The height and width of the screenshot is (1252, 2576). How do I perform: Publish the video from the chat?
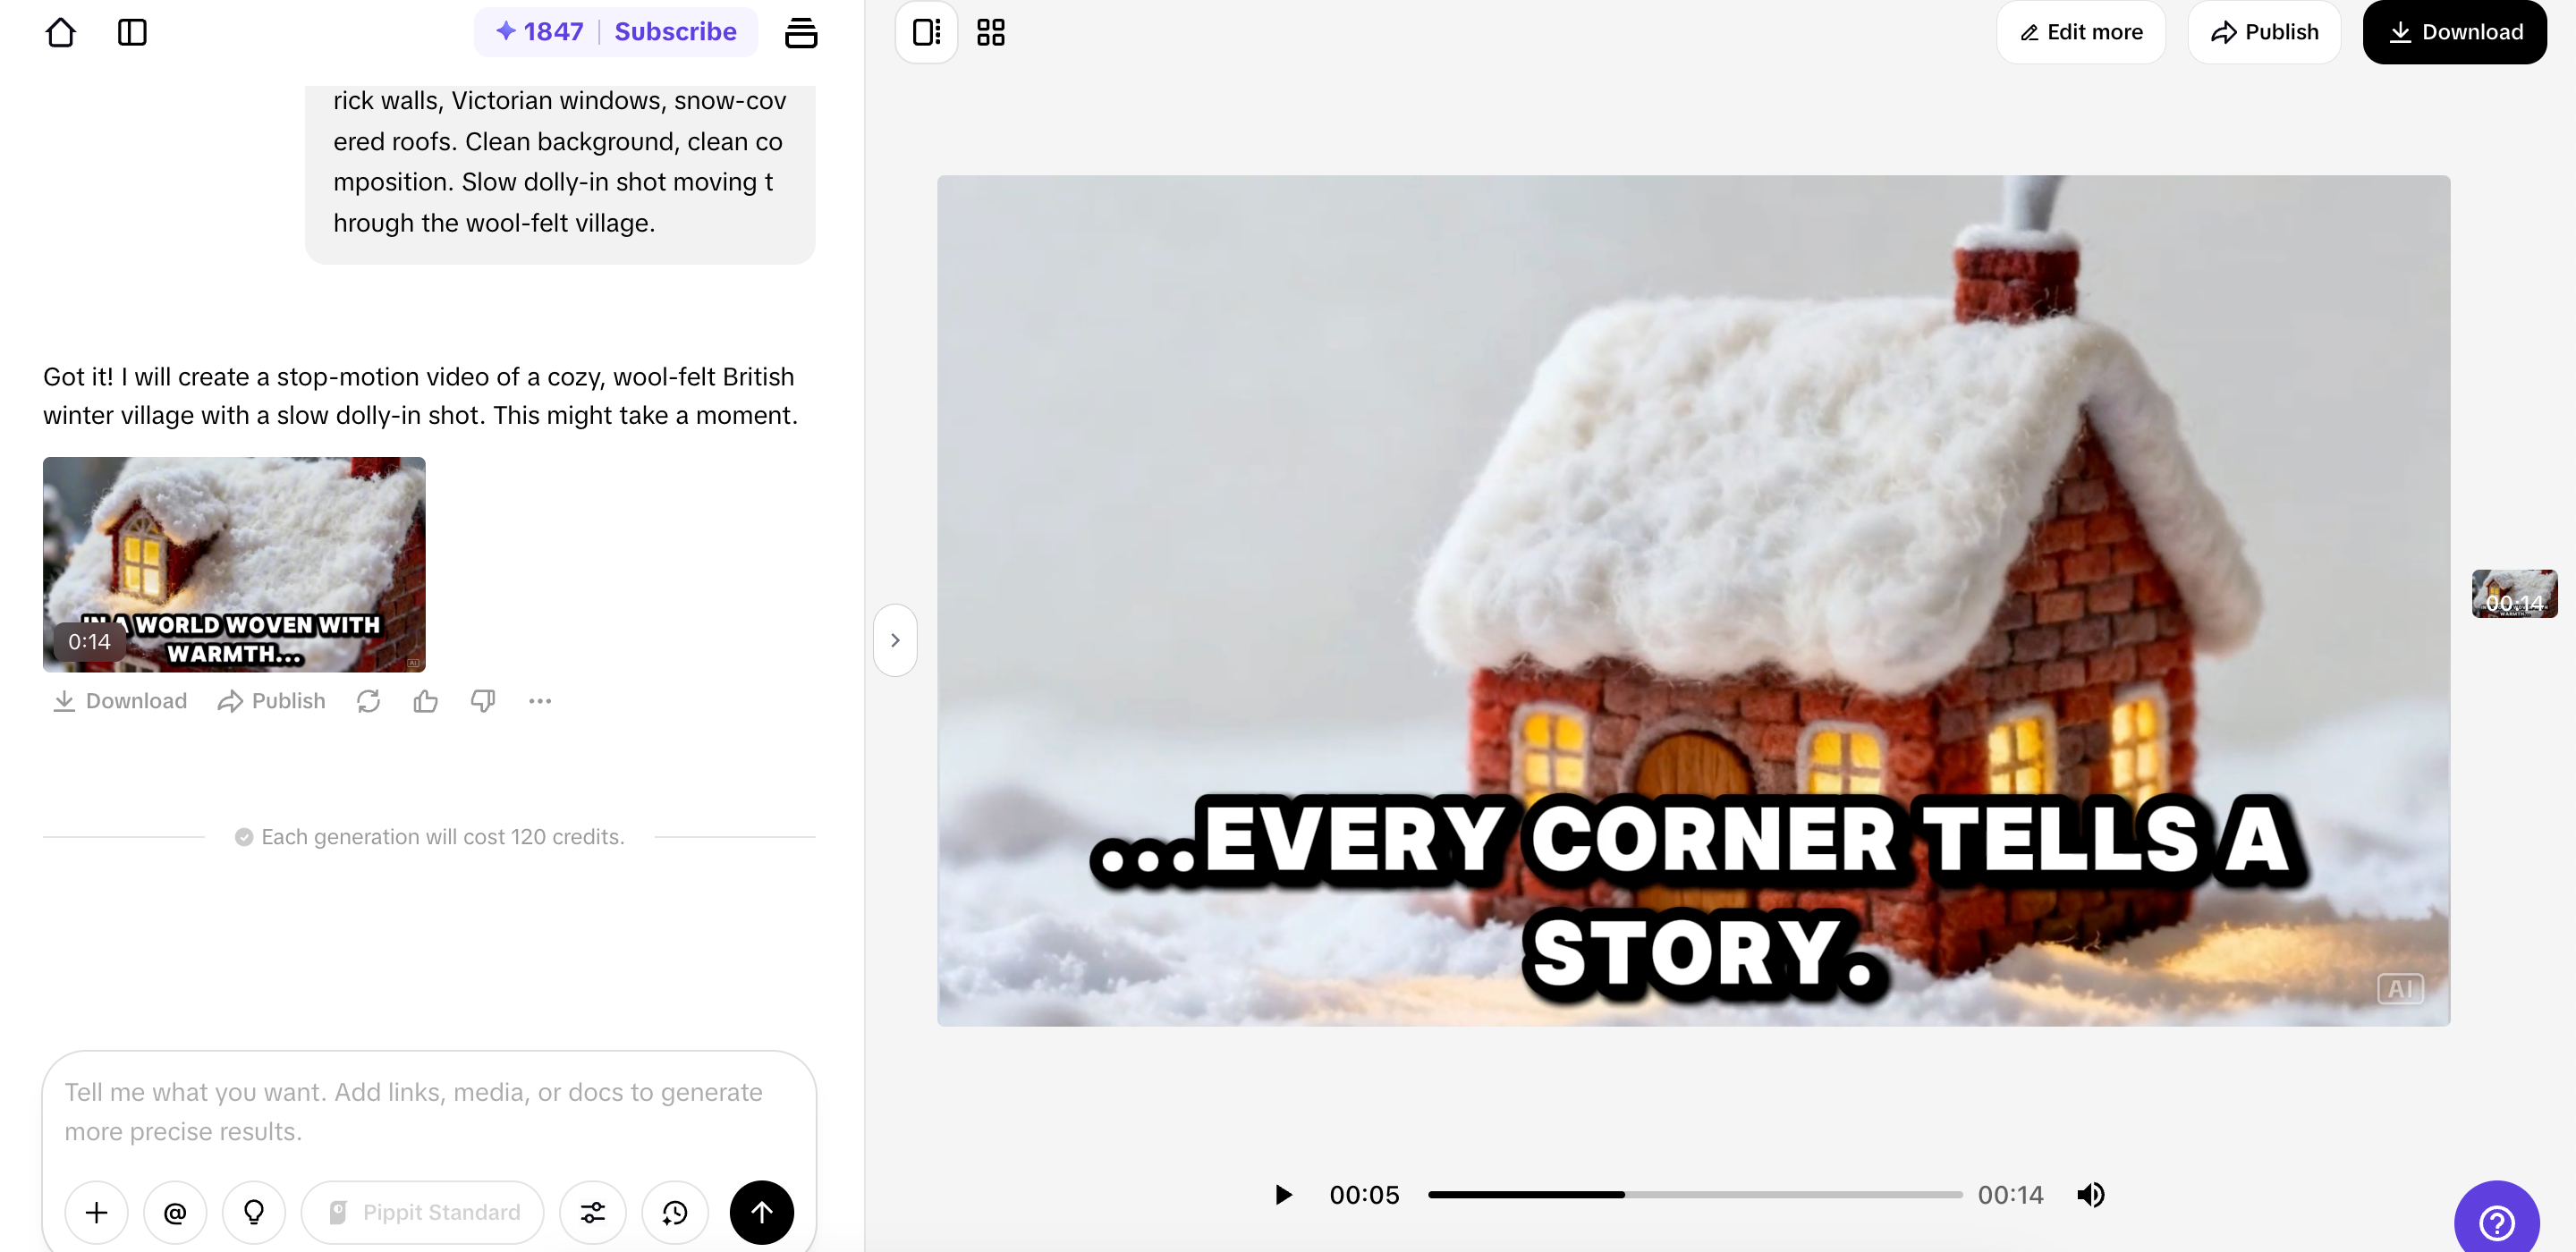click(271, 700)
